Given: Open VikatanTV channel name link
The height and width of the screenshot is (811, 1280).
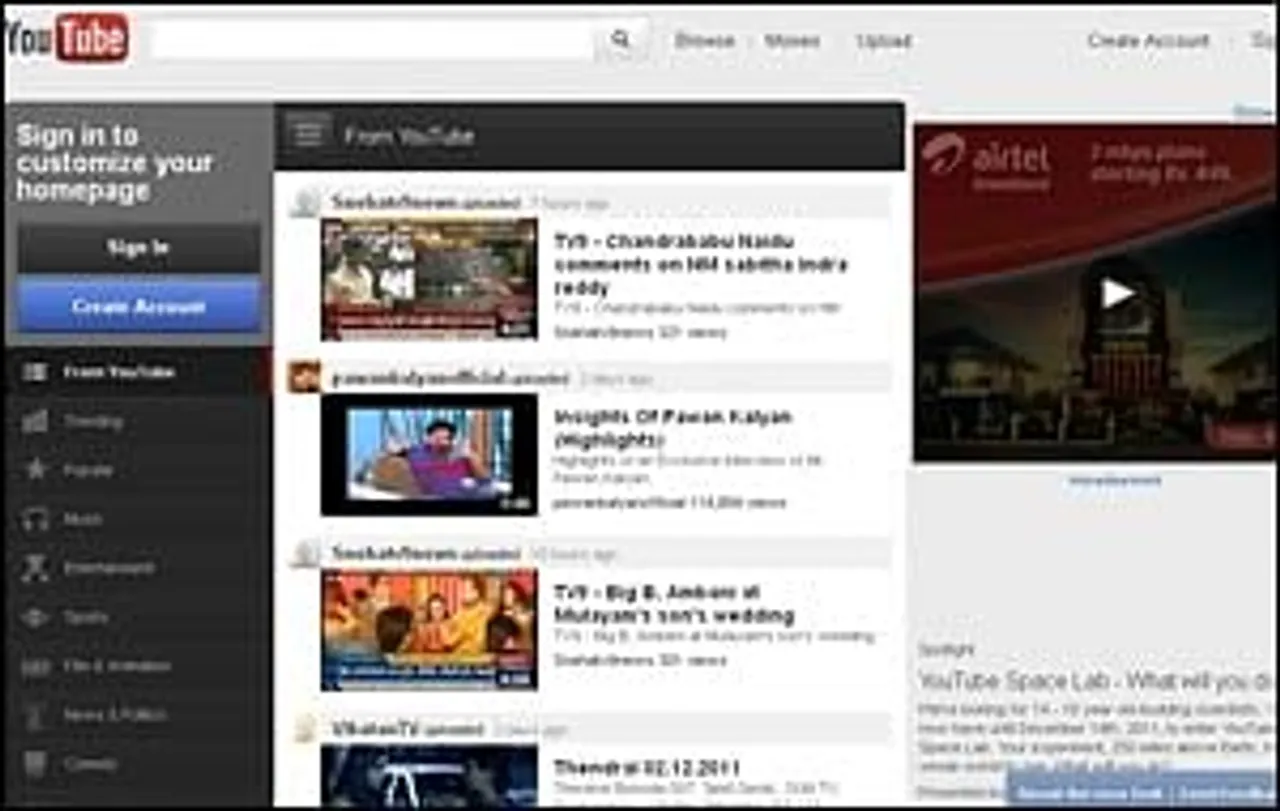Looking at the screenshot, I should click(375, 729).
